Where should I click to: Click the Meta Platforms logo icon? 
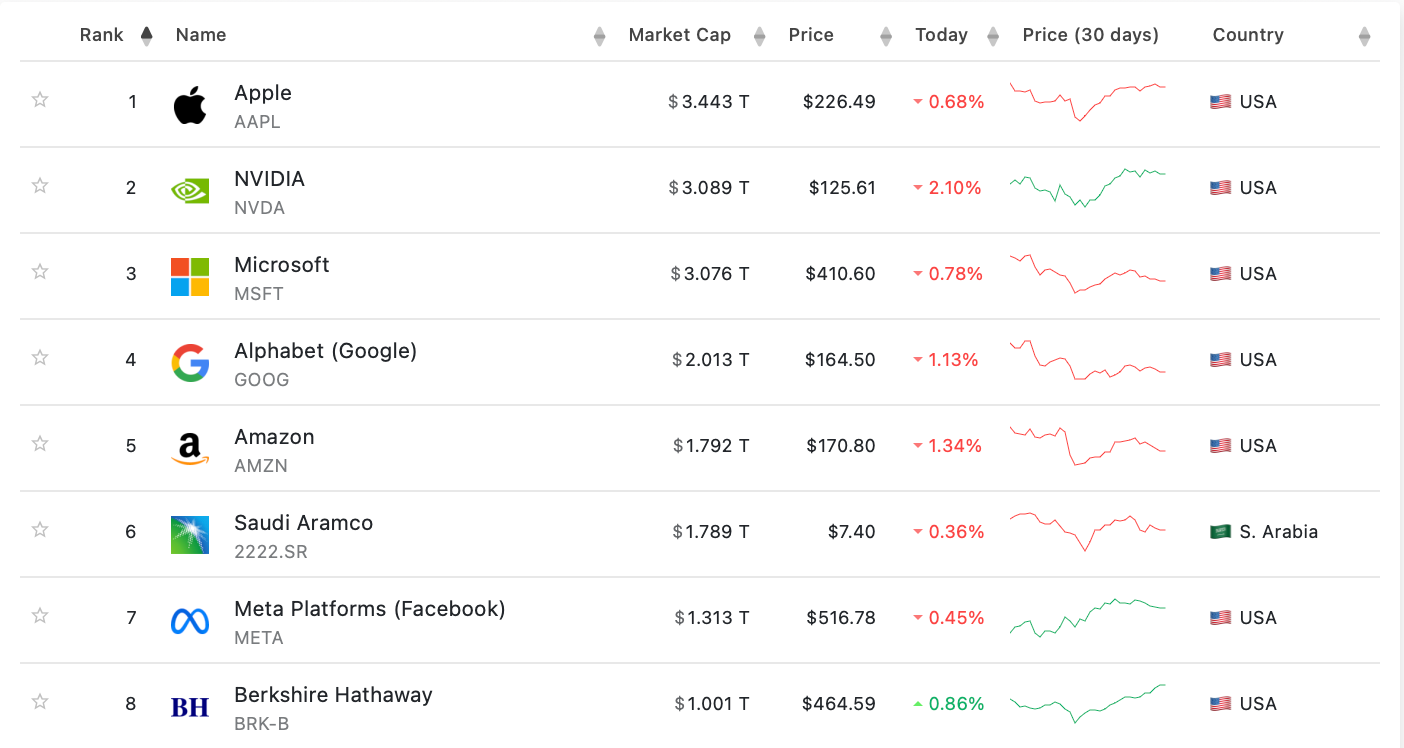pos(190,621)
